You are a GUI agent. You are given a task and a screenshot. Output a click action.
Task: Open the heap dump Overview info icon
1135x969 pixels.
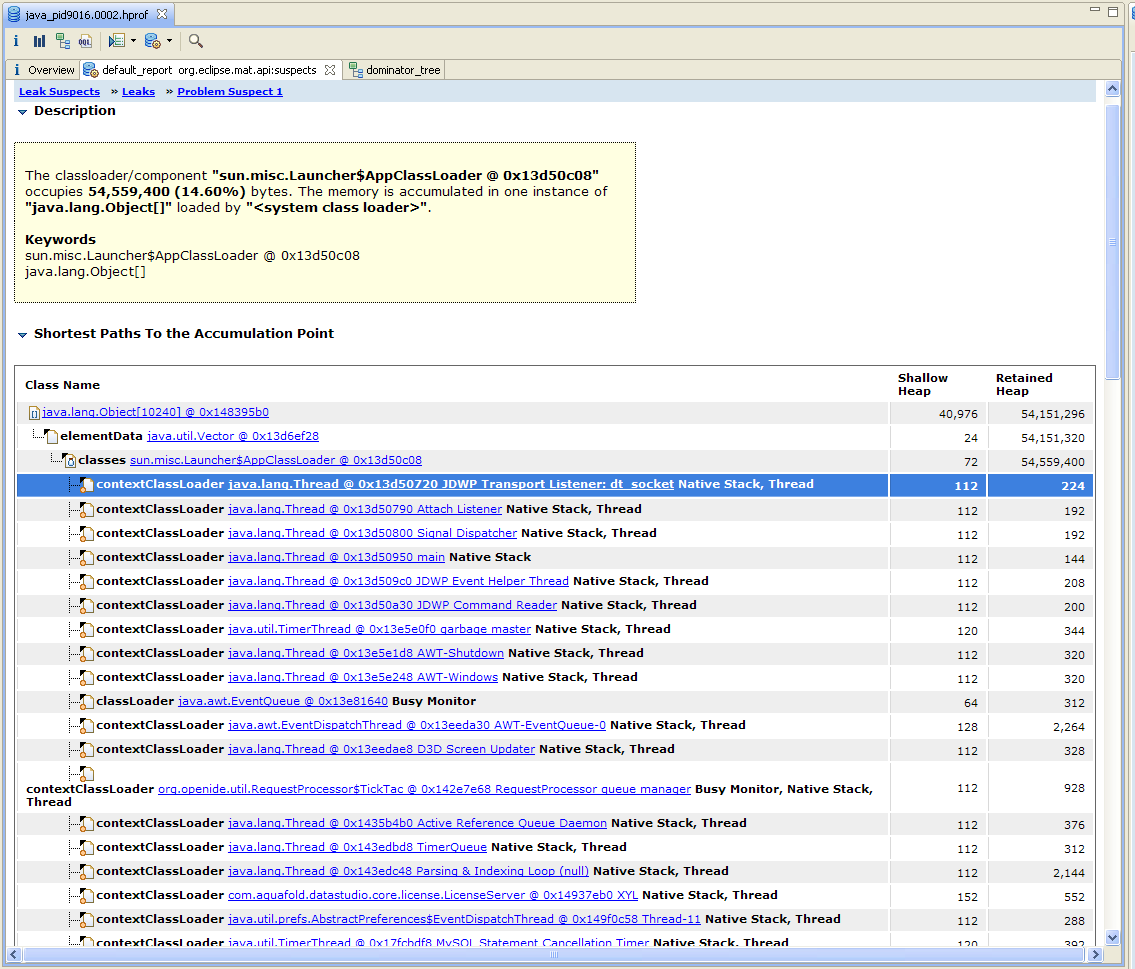point(16,41)
